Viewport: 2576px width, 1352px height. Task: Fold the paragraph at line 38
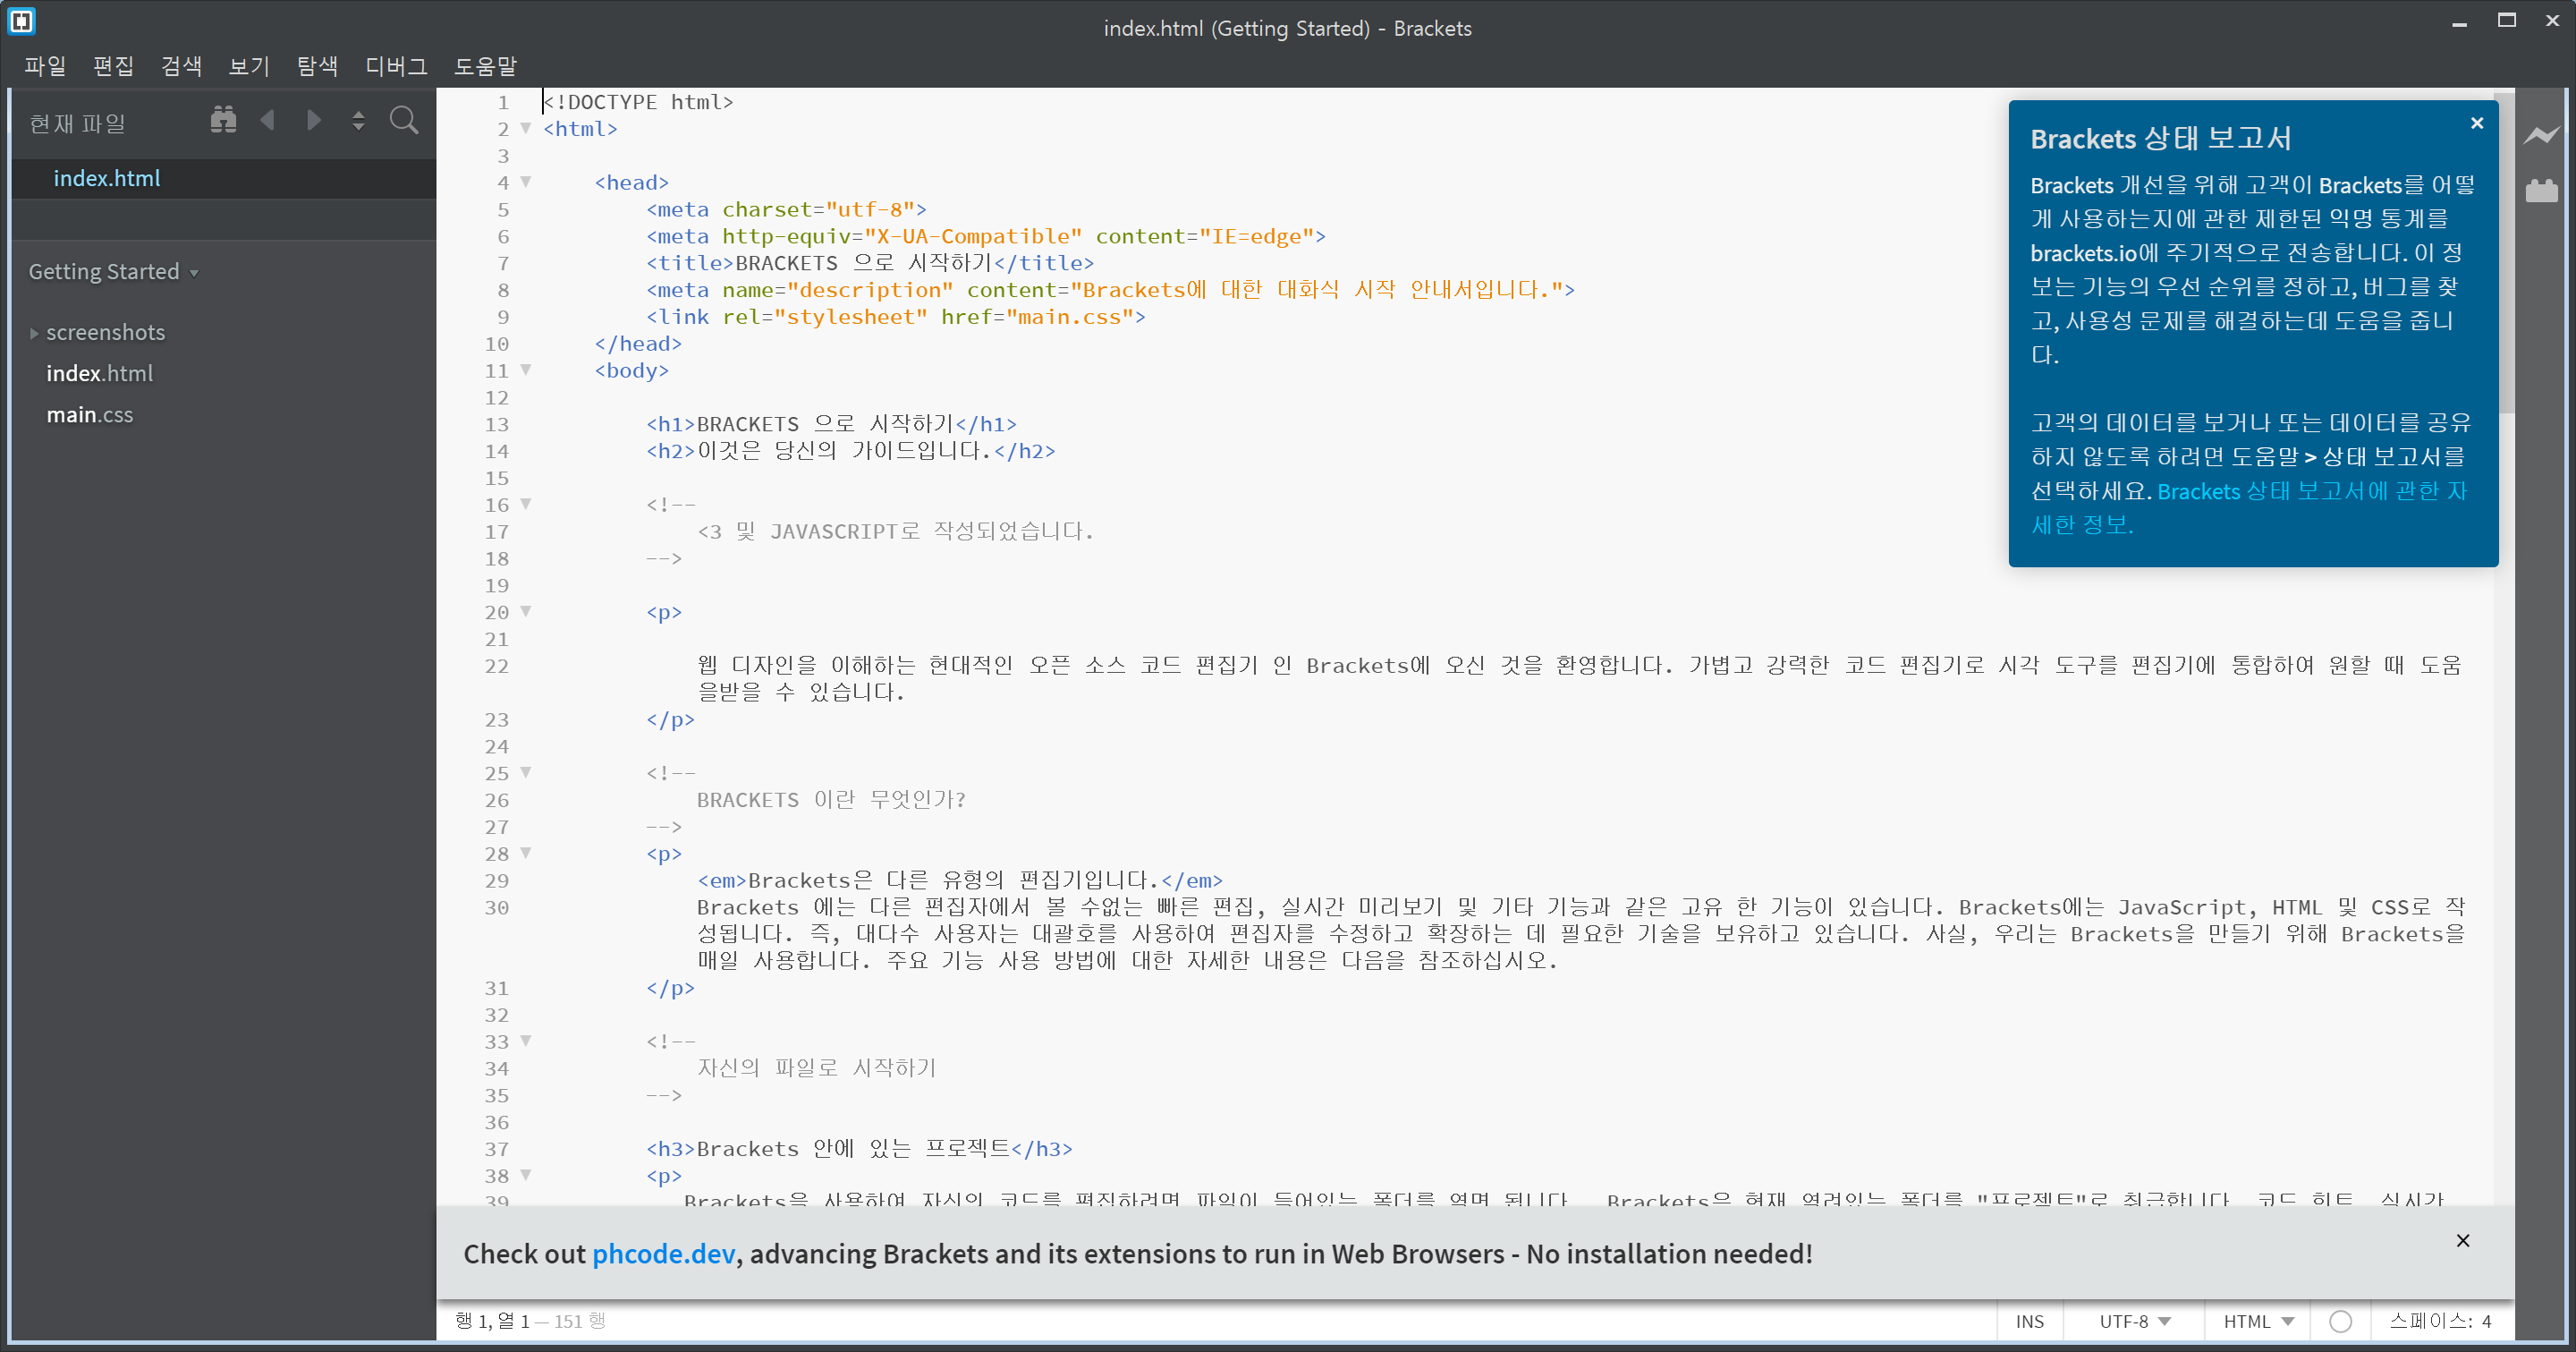click(x=525, y=1175)
